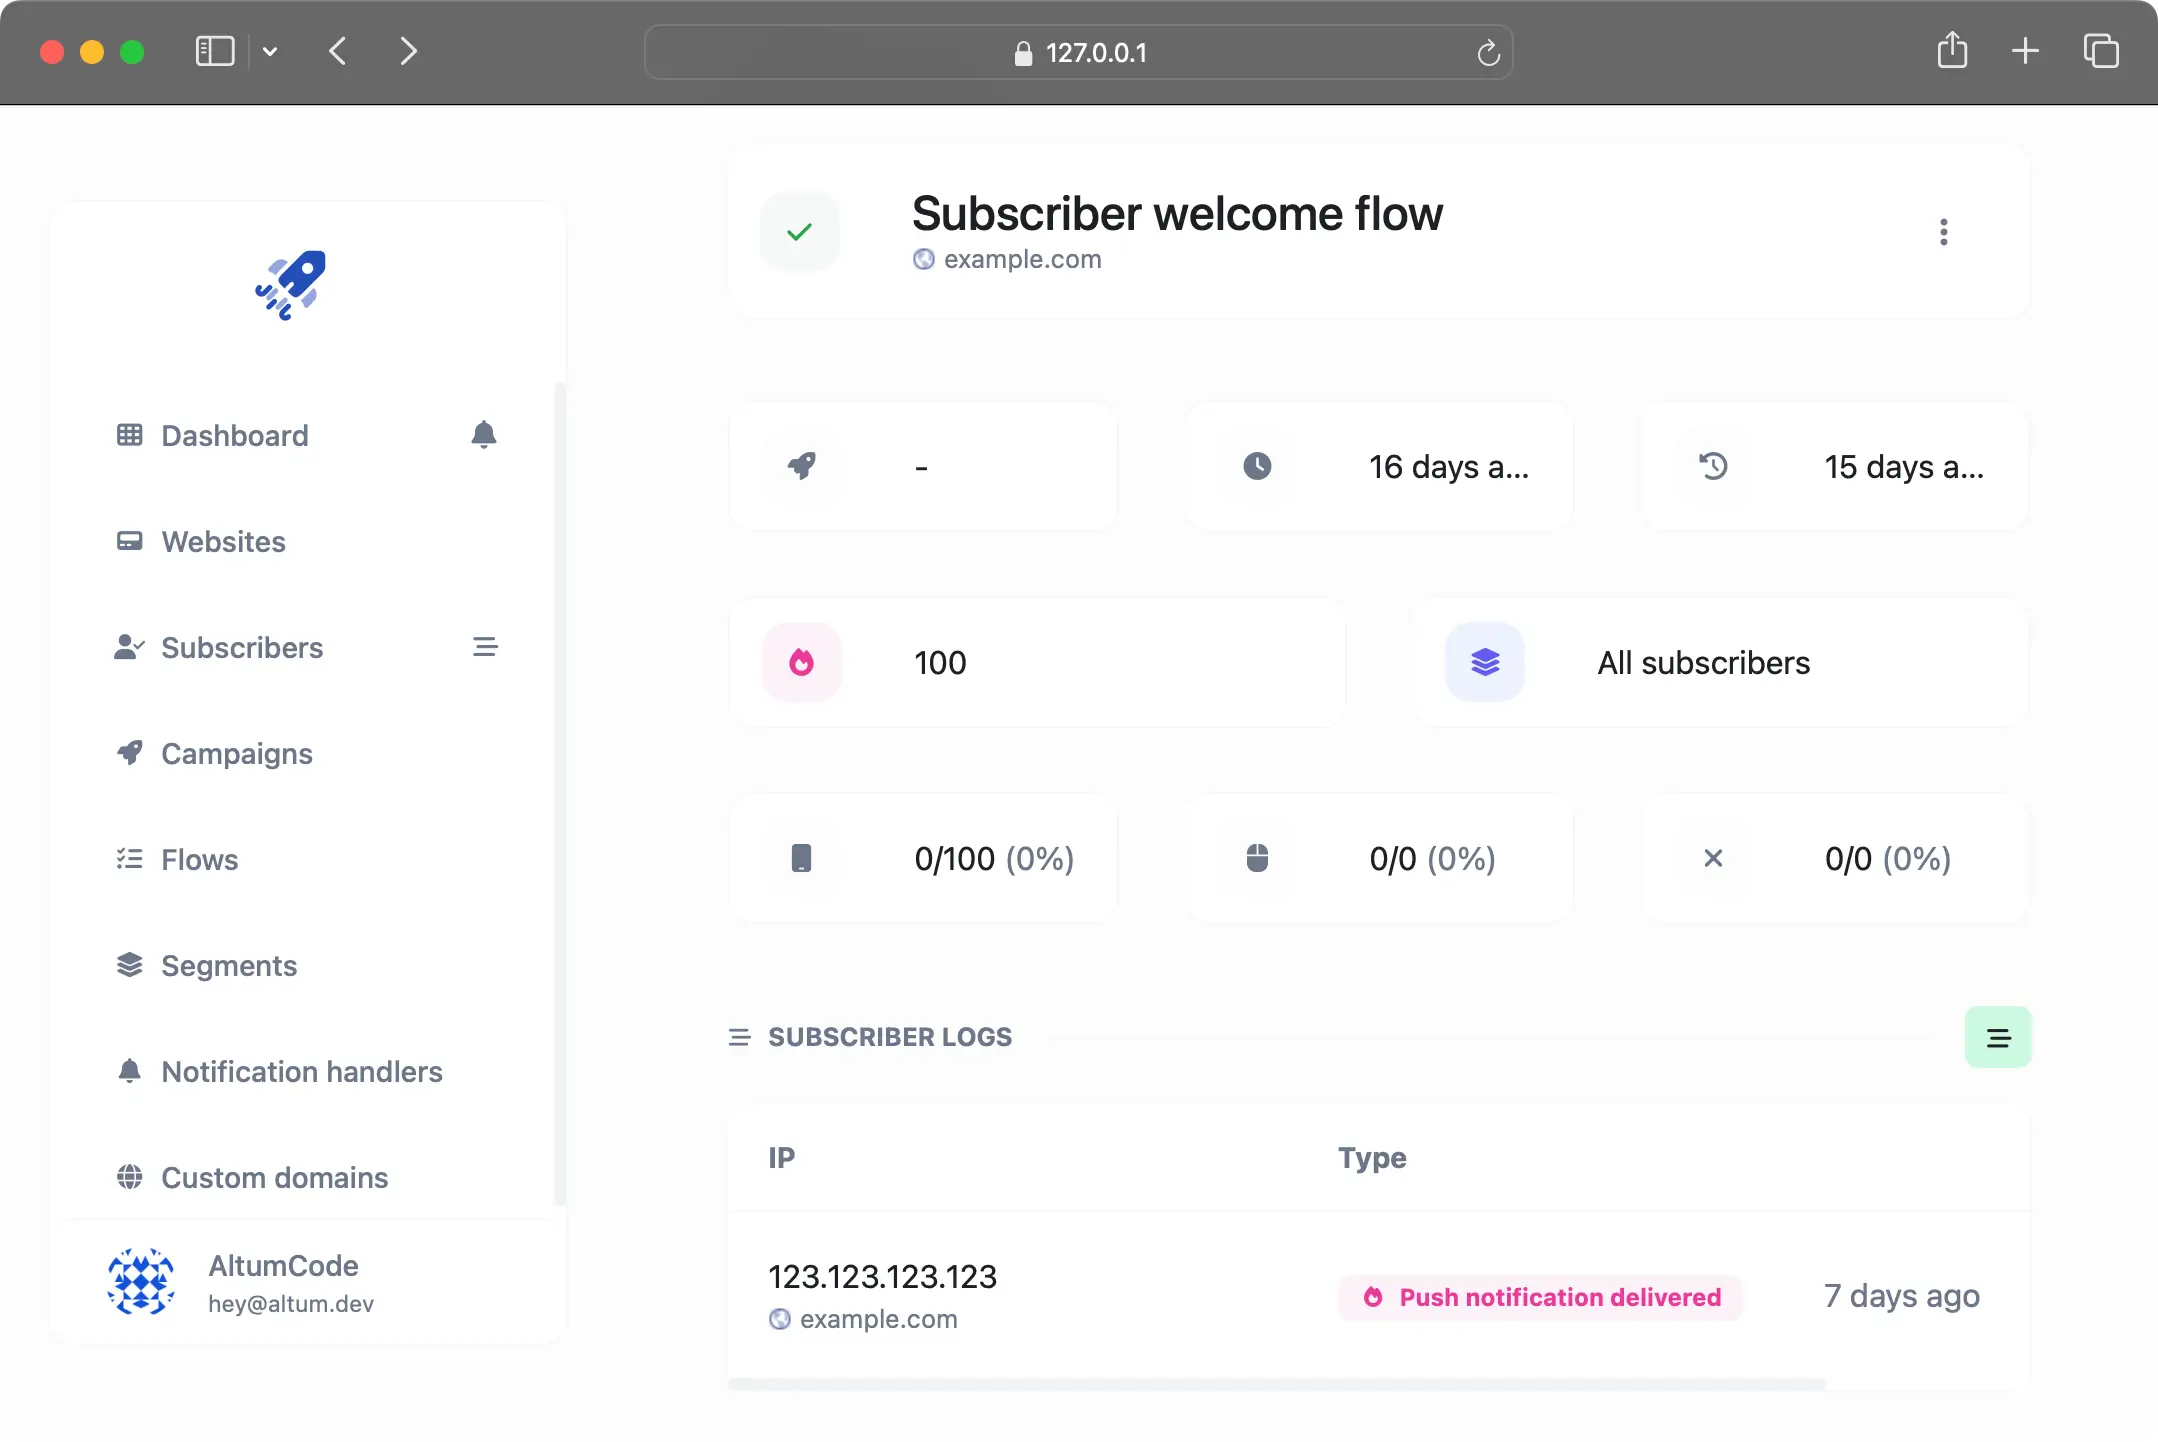Screen dimensions: 2158x1442
Task: Click the history icon on the 15 days card
Action: [x=1713, y=466]
